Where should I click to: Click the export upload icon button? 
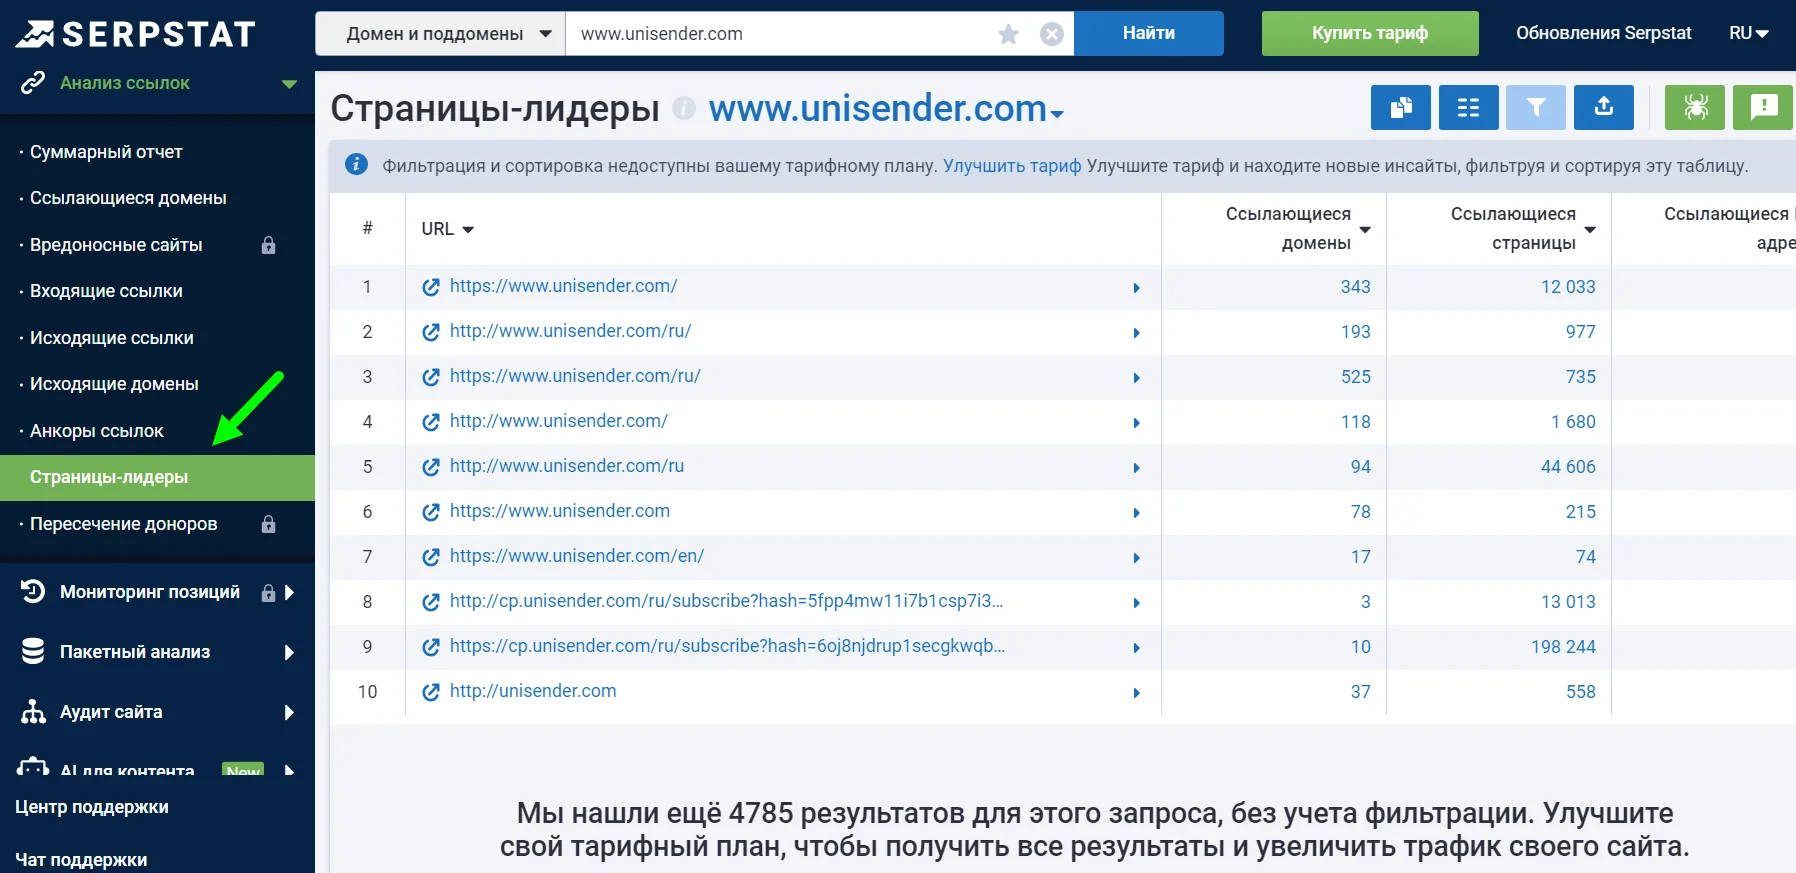(1604, 107)
